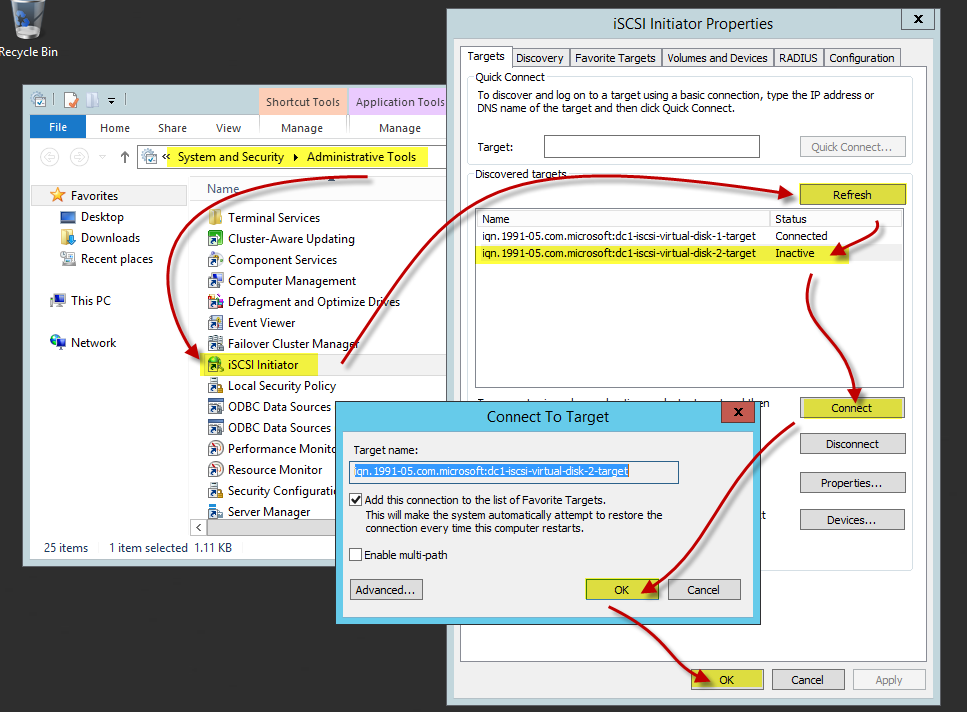Click the Properties icon in Quick Access Toolbar

point(72,100)
